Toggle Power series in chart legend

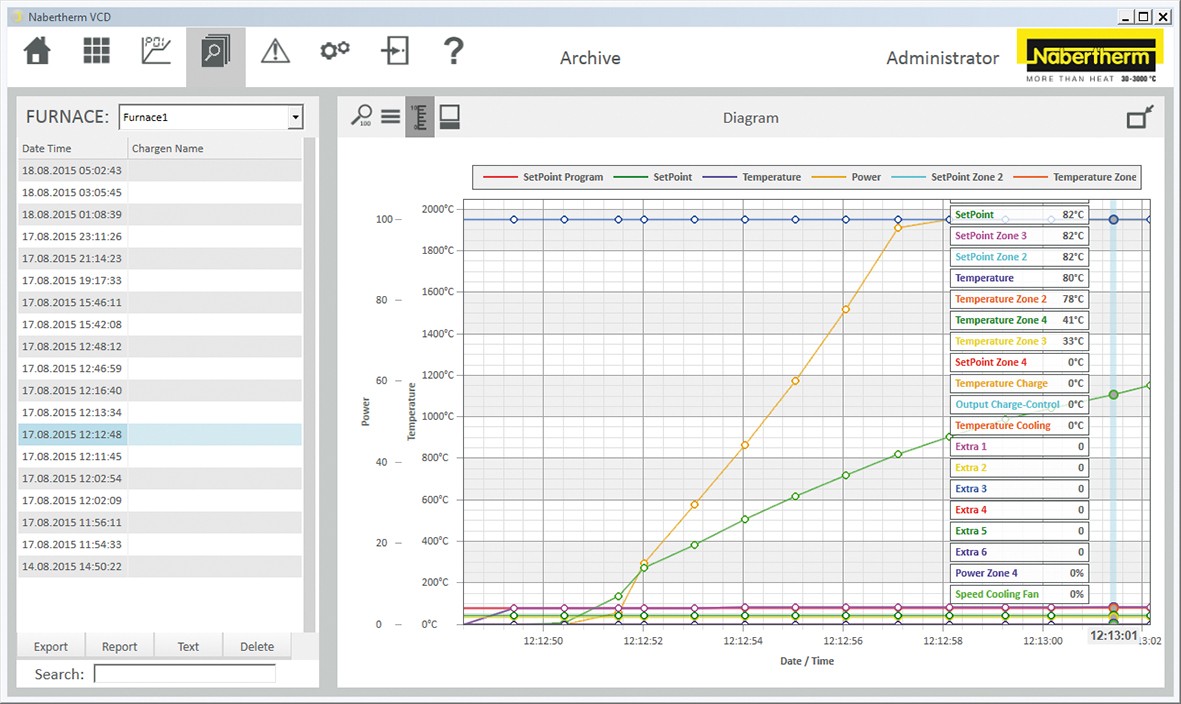846,177
